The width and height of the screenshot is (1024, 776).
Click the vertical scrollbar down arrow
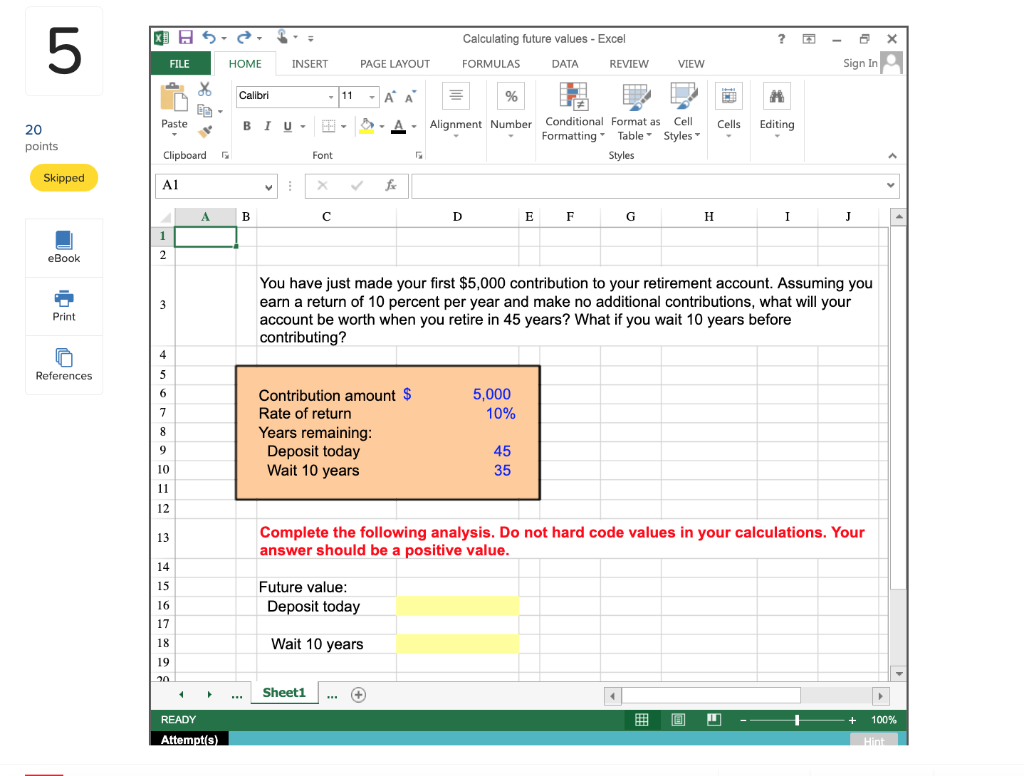point(899,673)
